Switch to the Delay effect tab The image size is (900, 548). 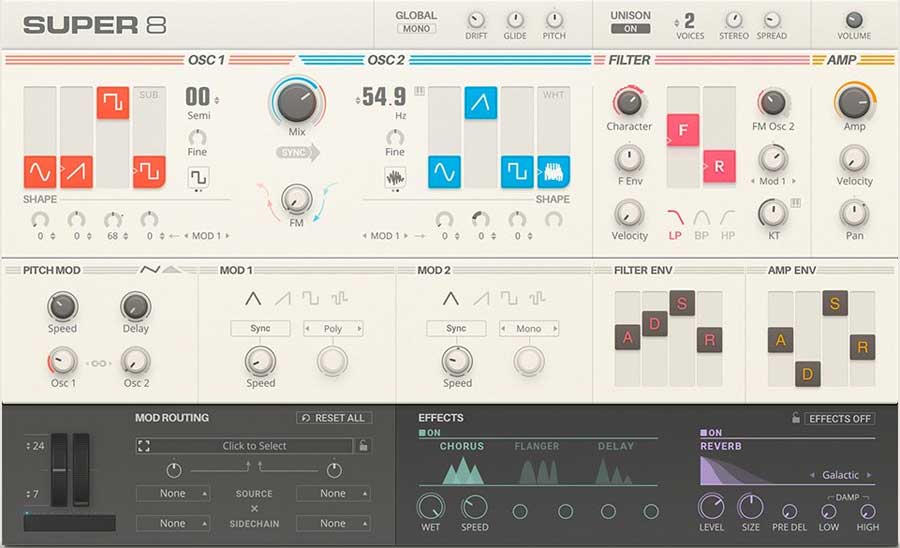(x=615, y=446)
